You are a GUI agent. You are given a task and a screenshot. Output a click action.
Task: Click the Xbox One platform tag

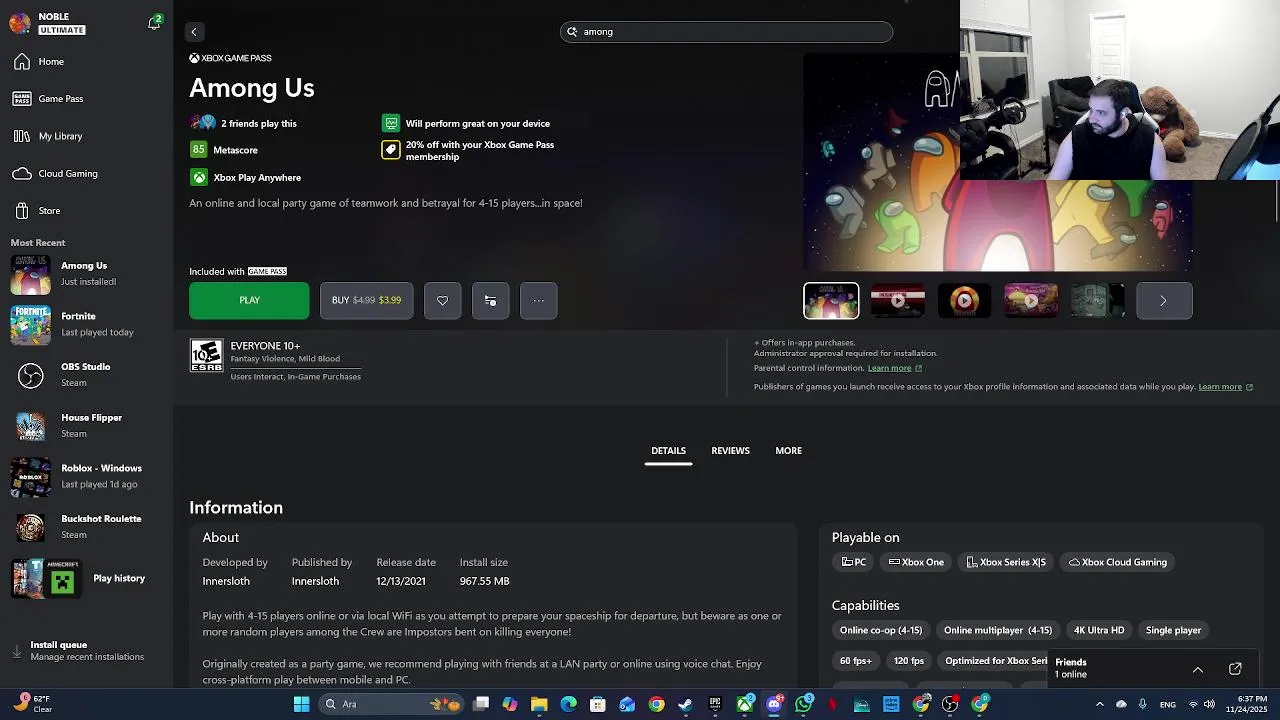coord(916,562)
